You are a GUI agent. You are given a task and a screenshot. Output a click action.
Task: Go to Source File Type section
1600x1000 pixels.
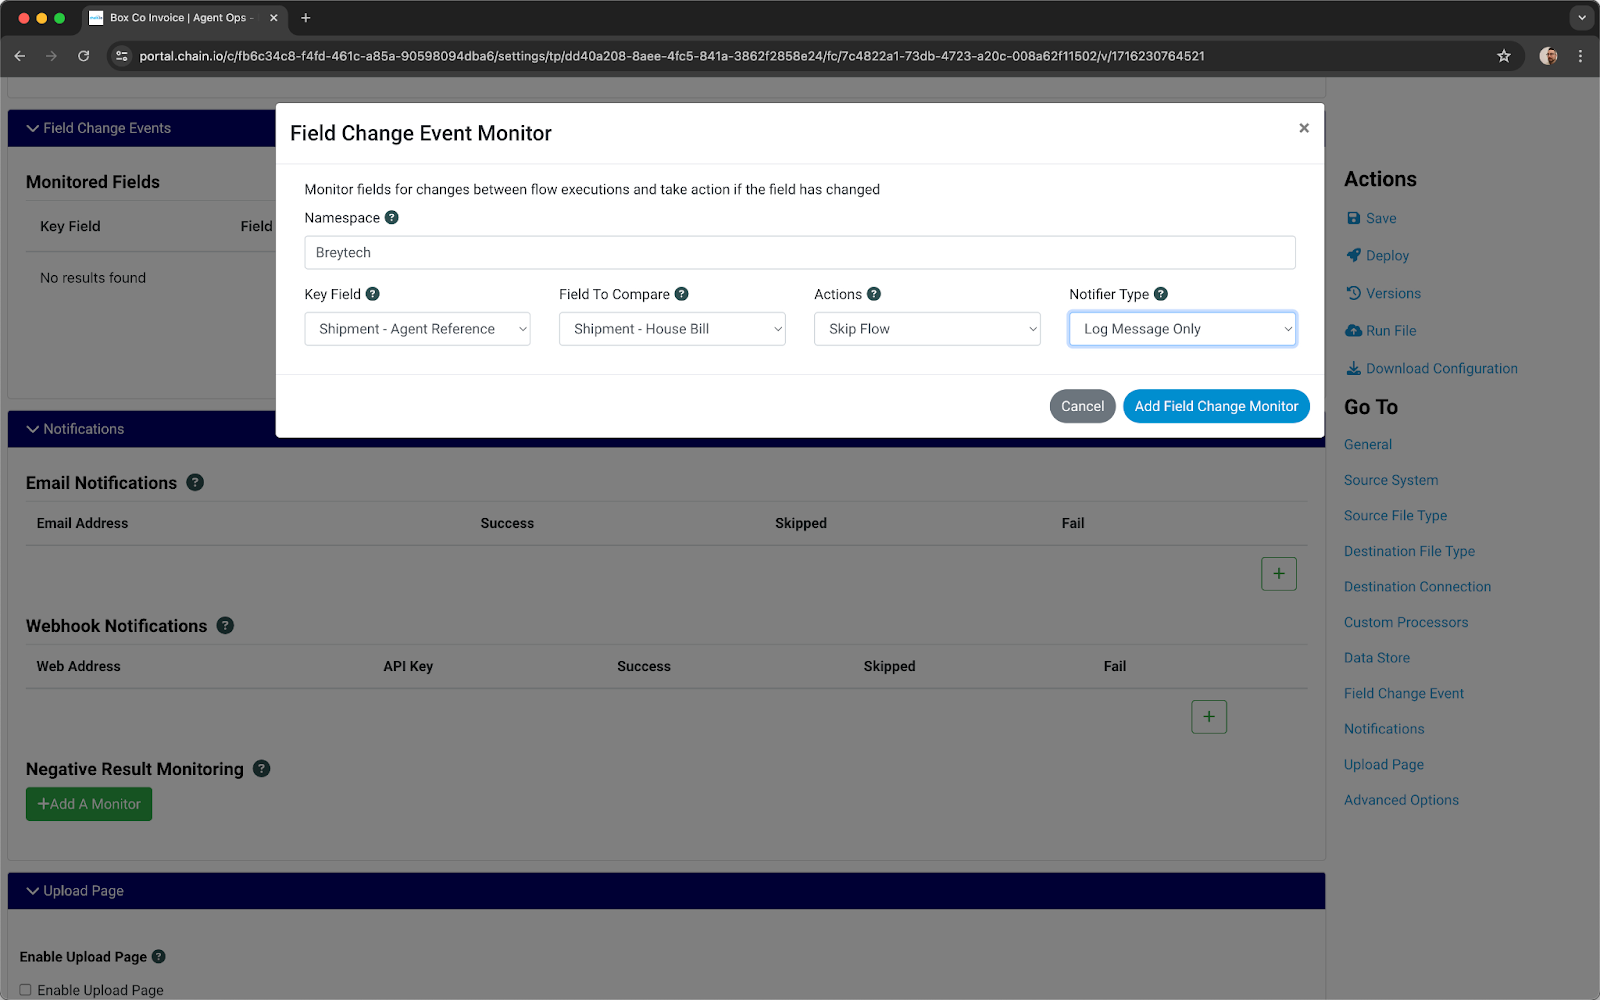click(1395, 516)
